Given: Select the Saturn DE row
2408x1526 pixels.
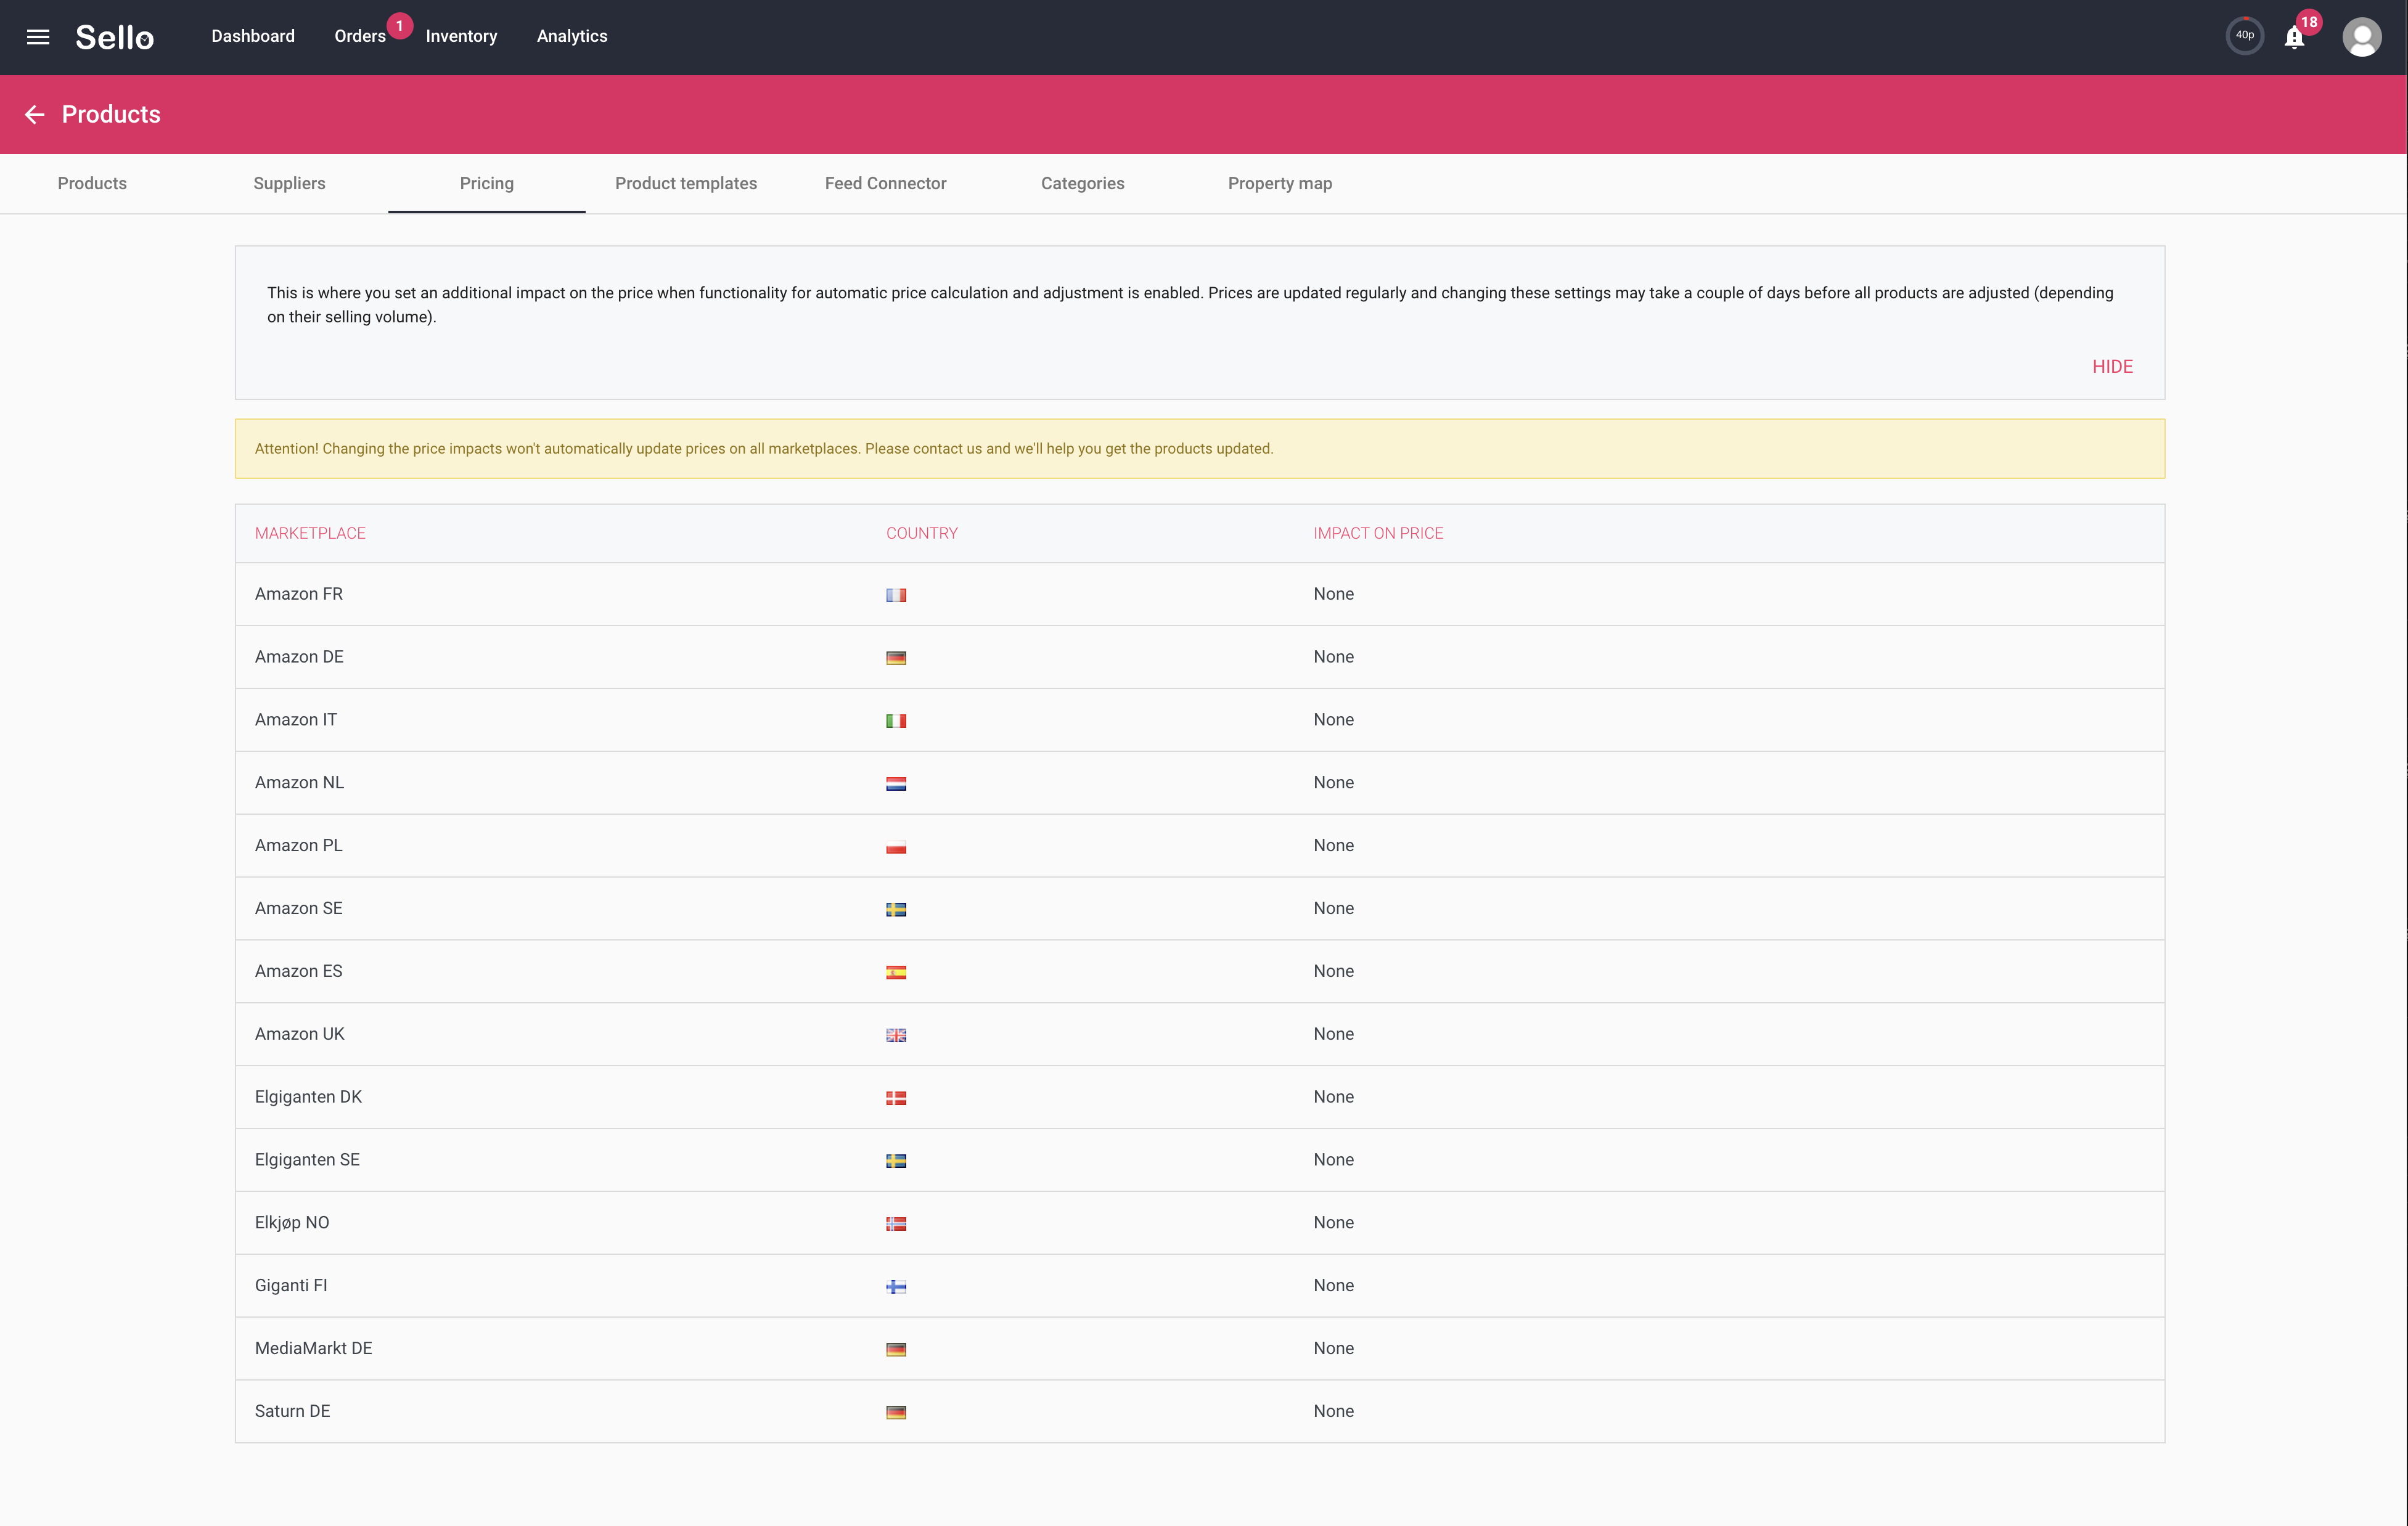Looking at the screenshot, I should (1200, 1411).
